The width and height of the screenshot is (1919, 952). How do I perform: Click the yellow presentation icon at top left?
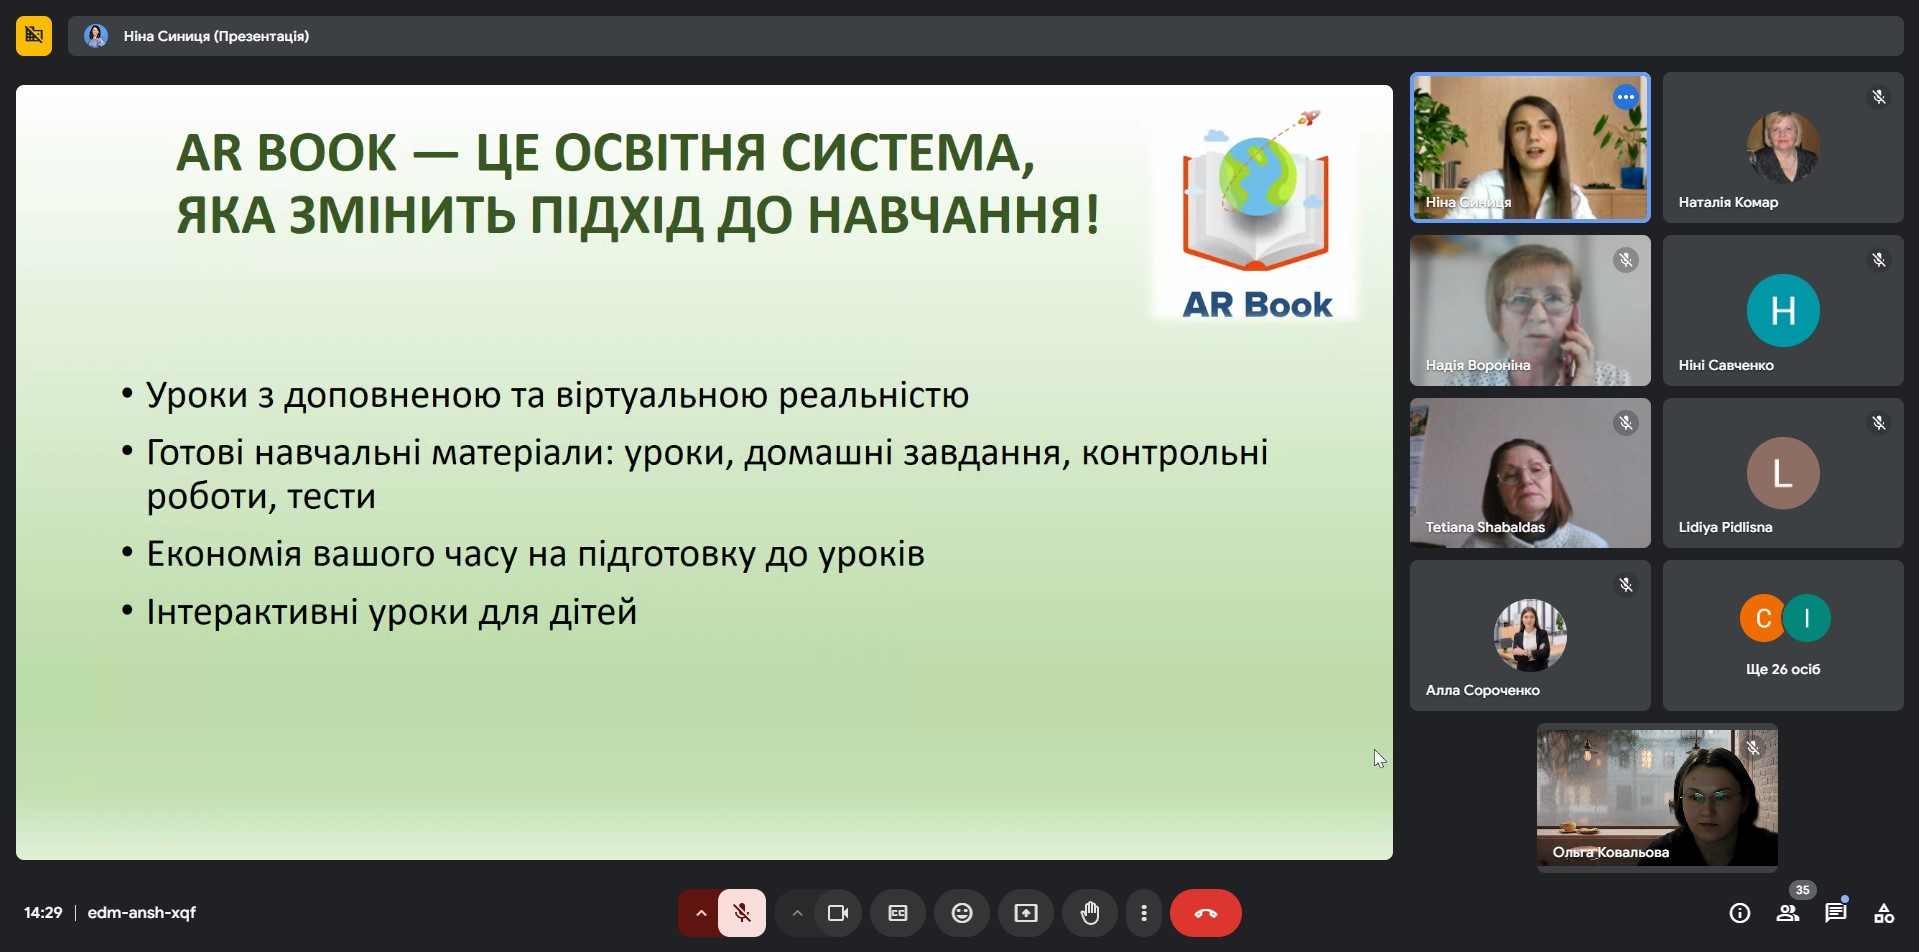(34, 36)
